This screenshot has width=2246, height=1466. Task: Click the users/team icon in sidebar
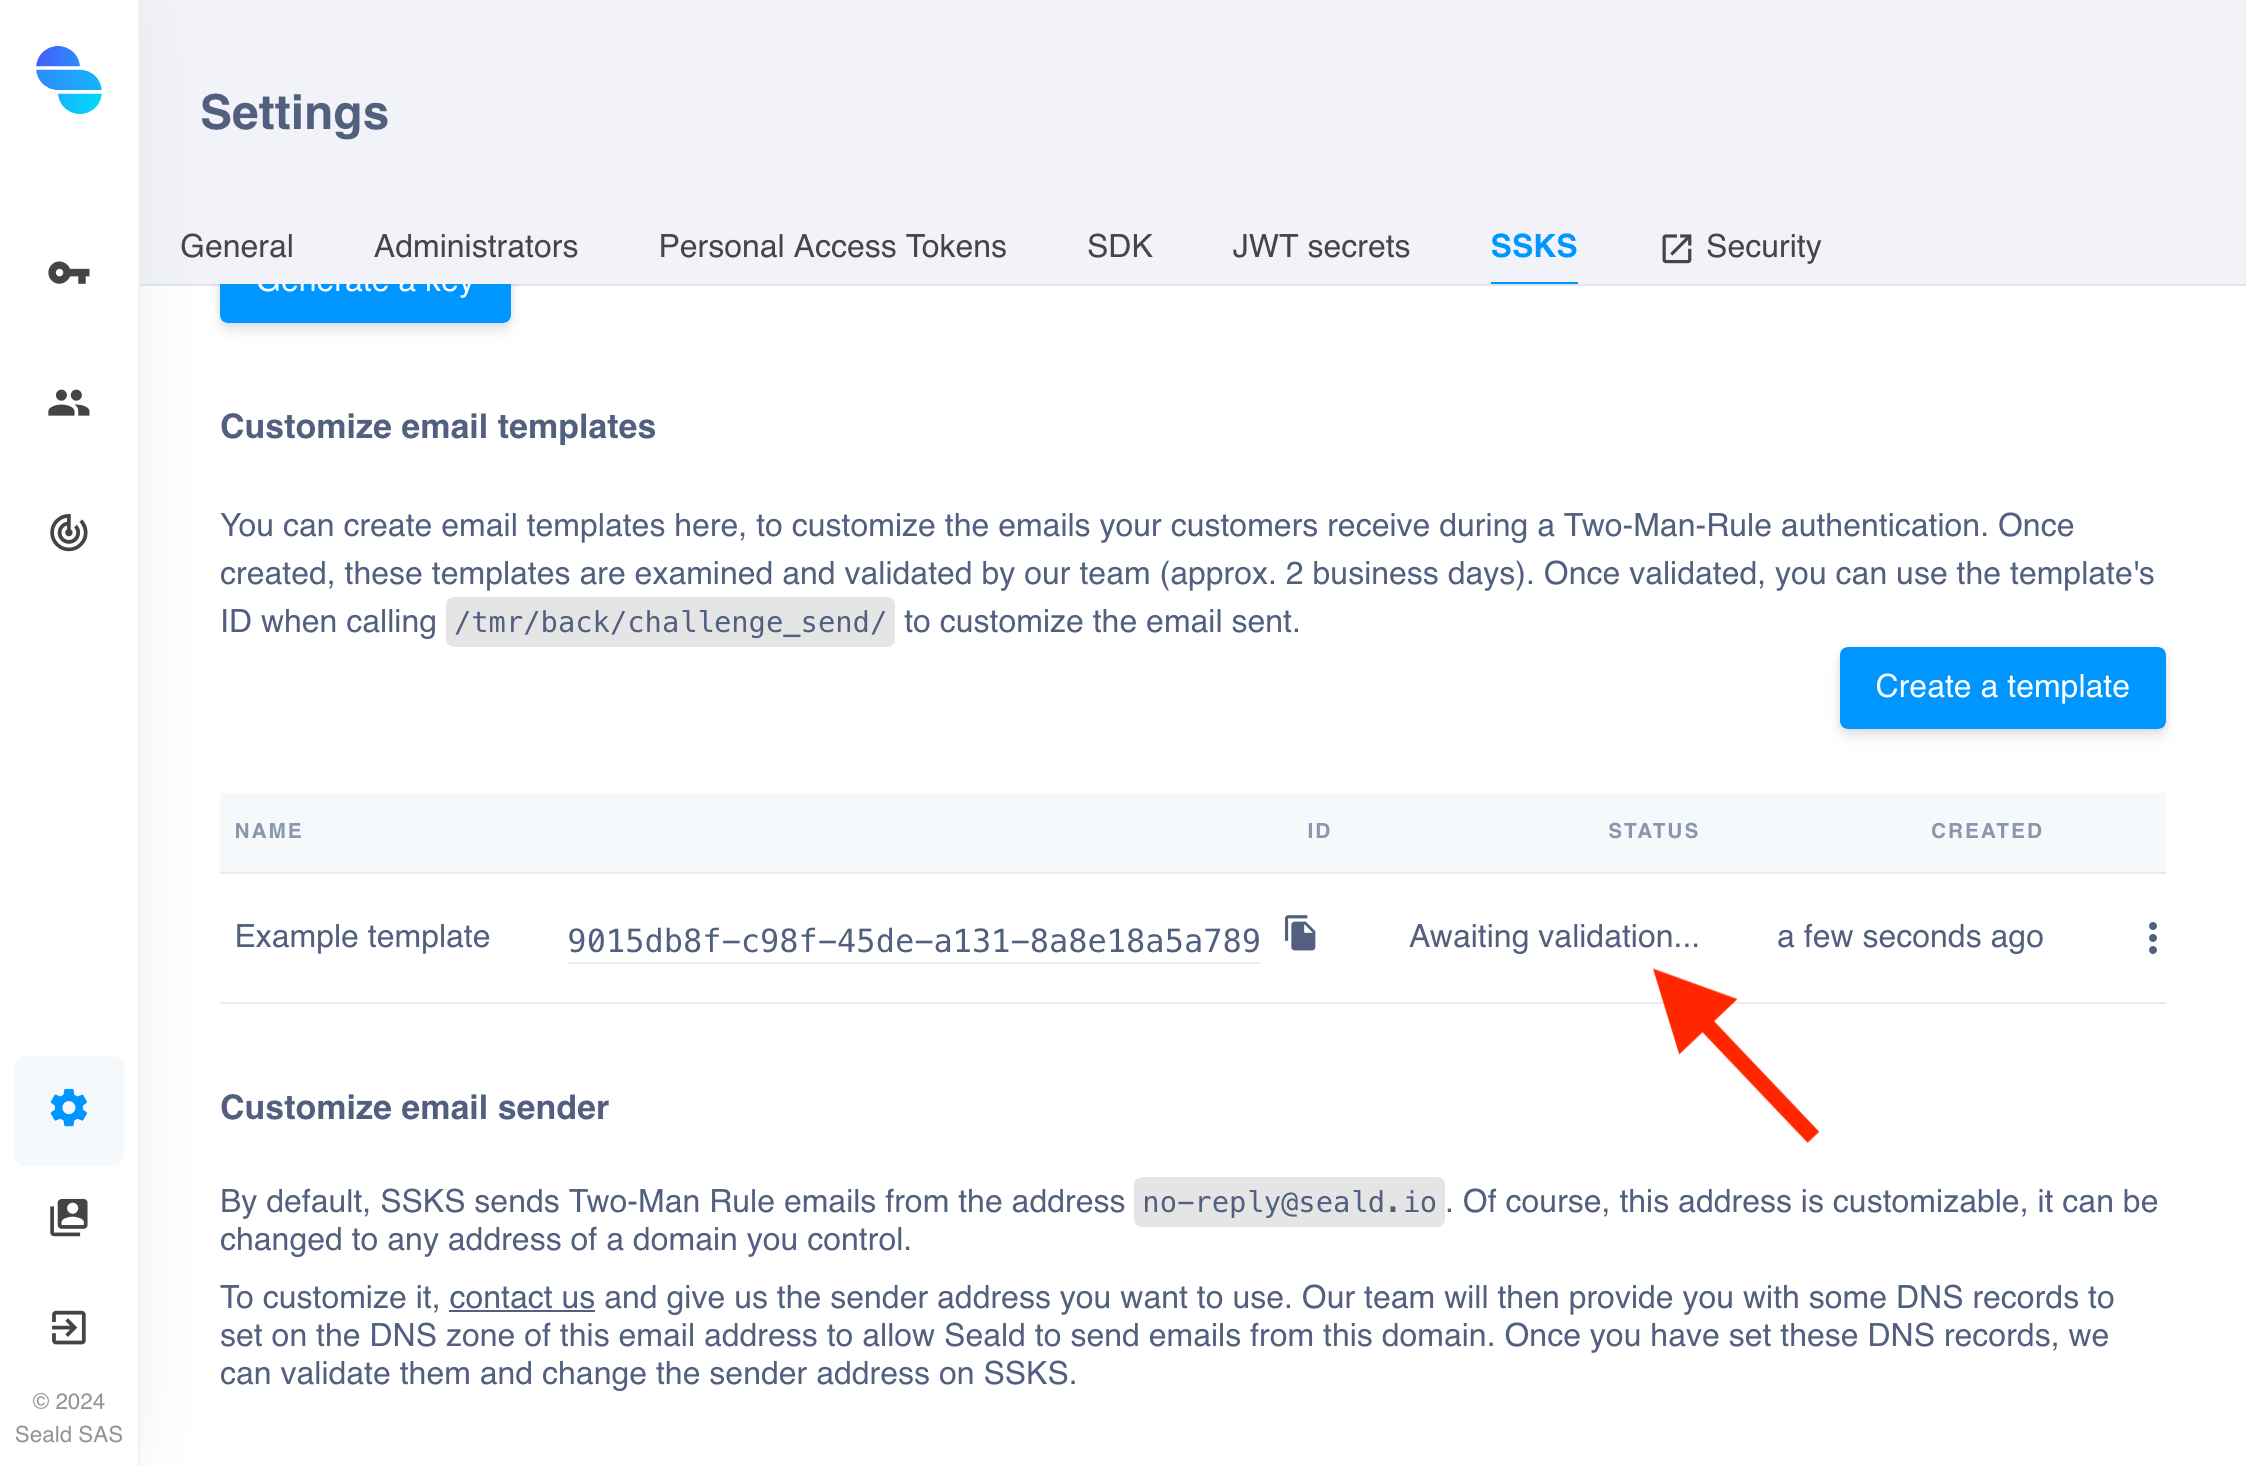67,402
